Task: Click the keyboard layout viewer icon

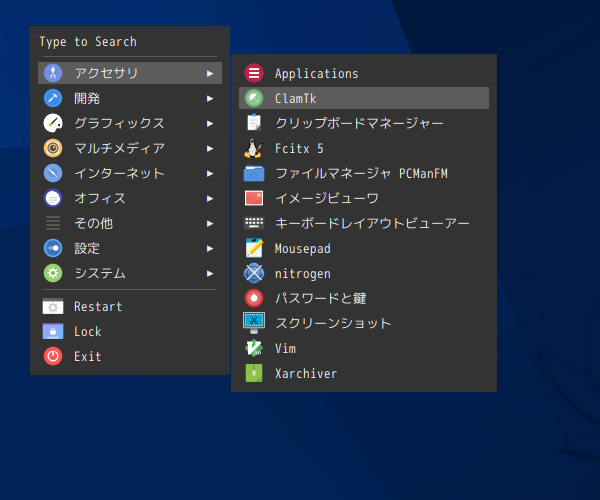Action: [x=254, y=223]
